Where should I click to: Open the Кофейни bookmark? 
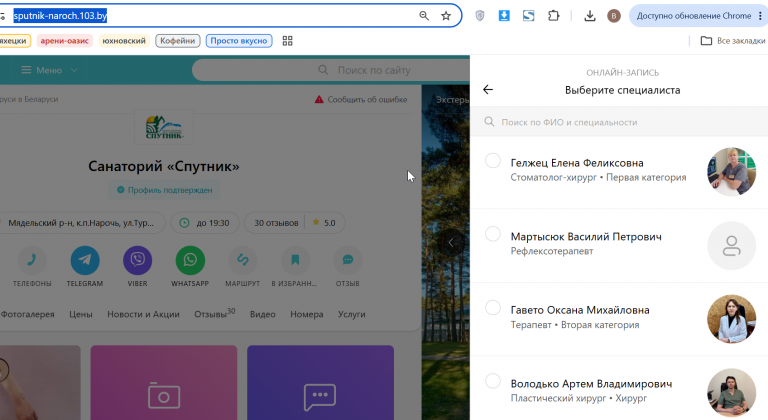[178, 41]
